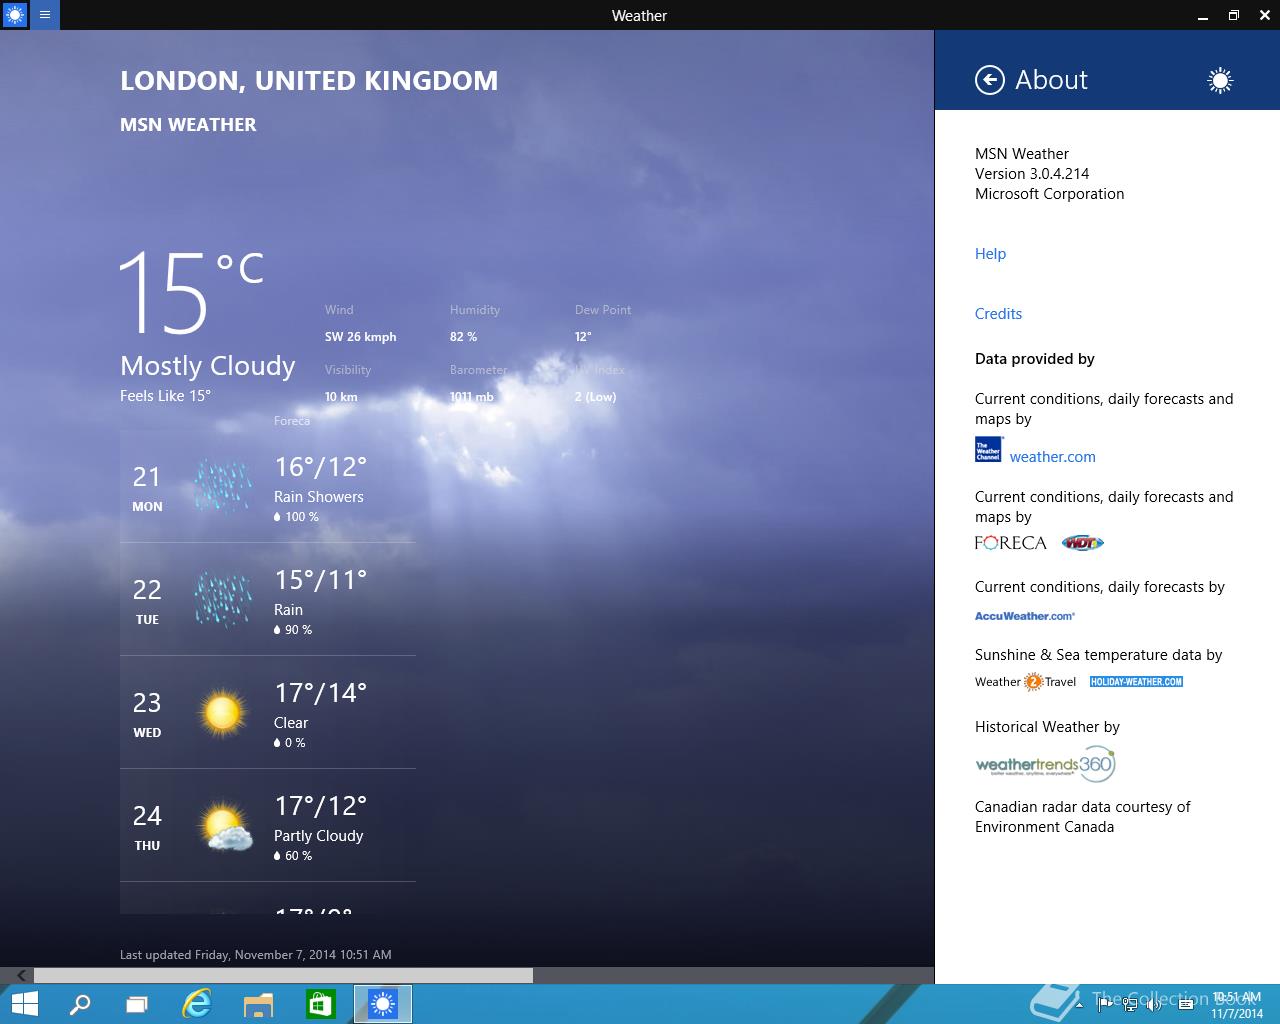Image resolution: width=1280 pixels, height=1024 pixels.
Task: Go back from the About panel
Action: (990, 80)
